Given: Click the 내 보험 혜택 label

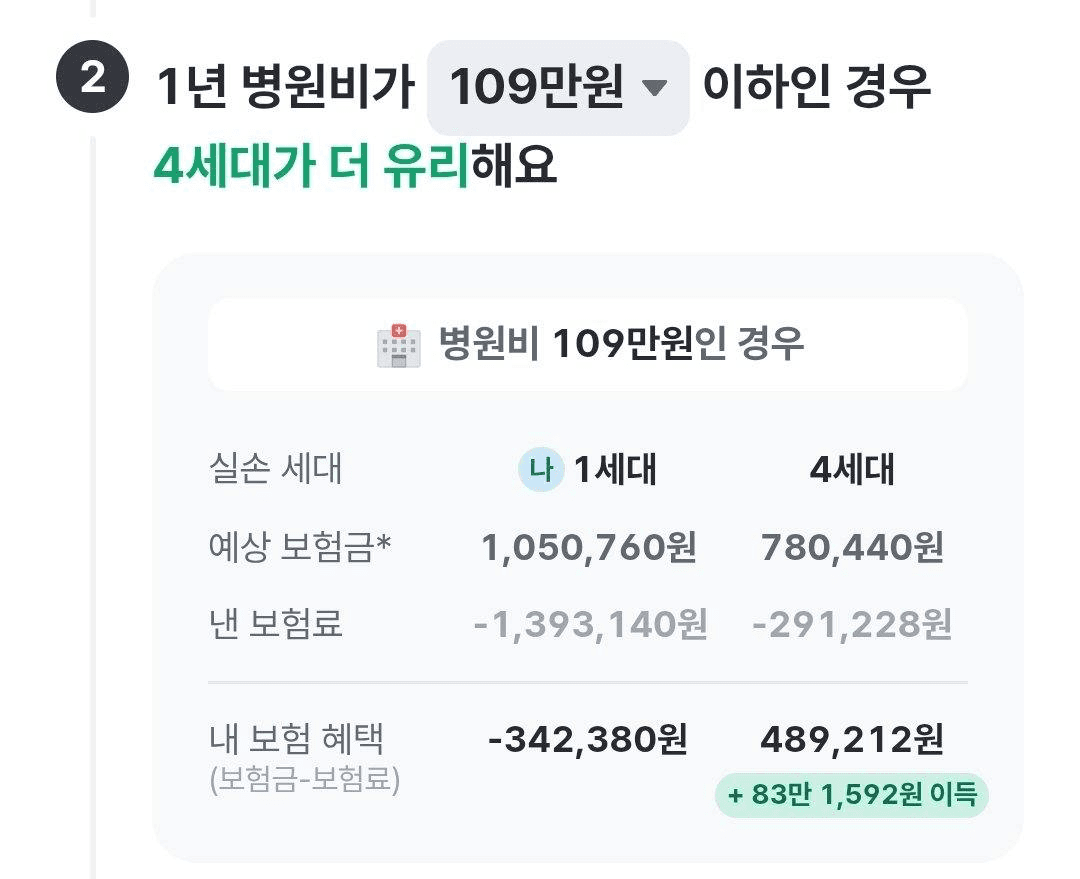Looking at the screenshot, I should [x=297, y=740].
